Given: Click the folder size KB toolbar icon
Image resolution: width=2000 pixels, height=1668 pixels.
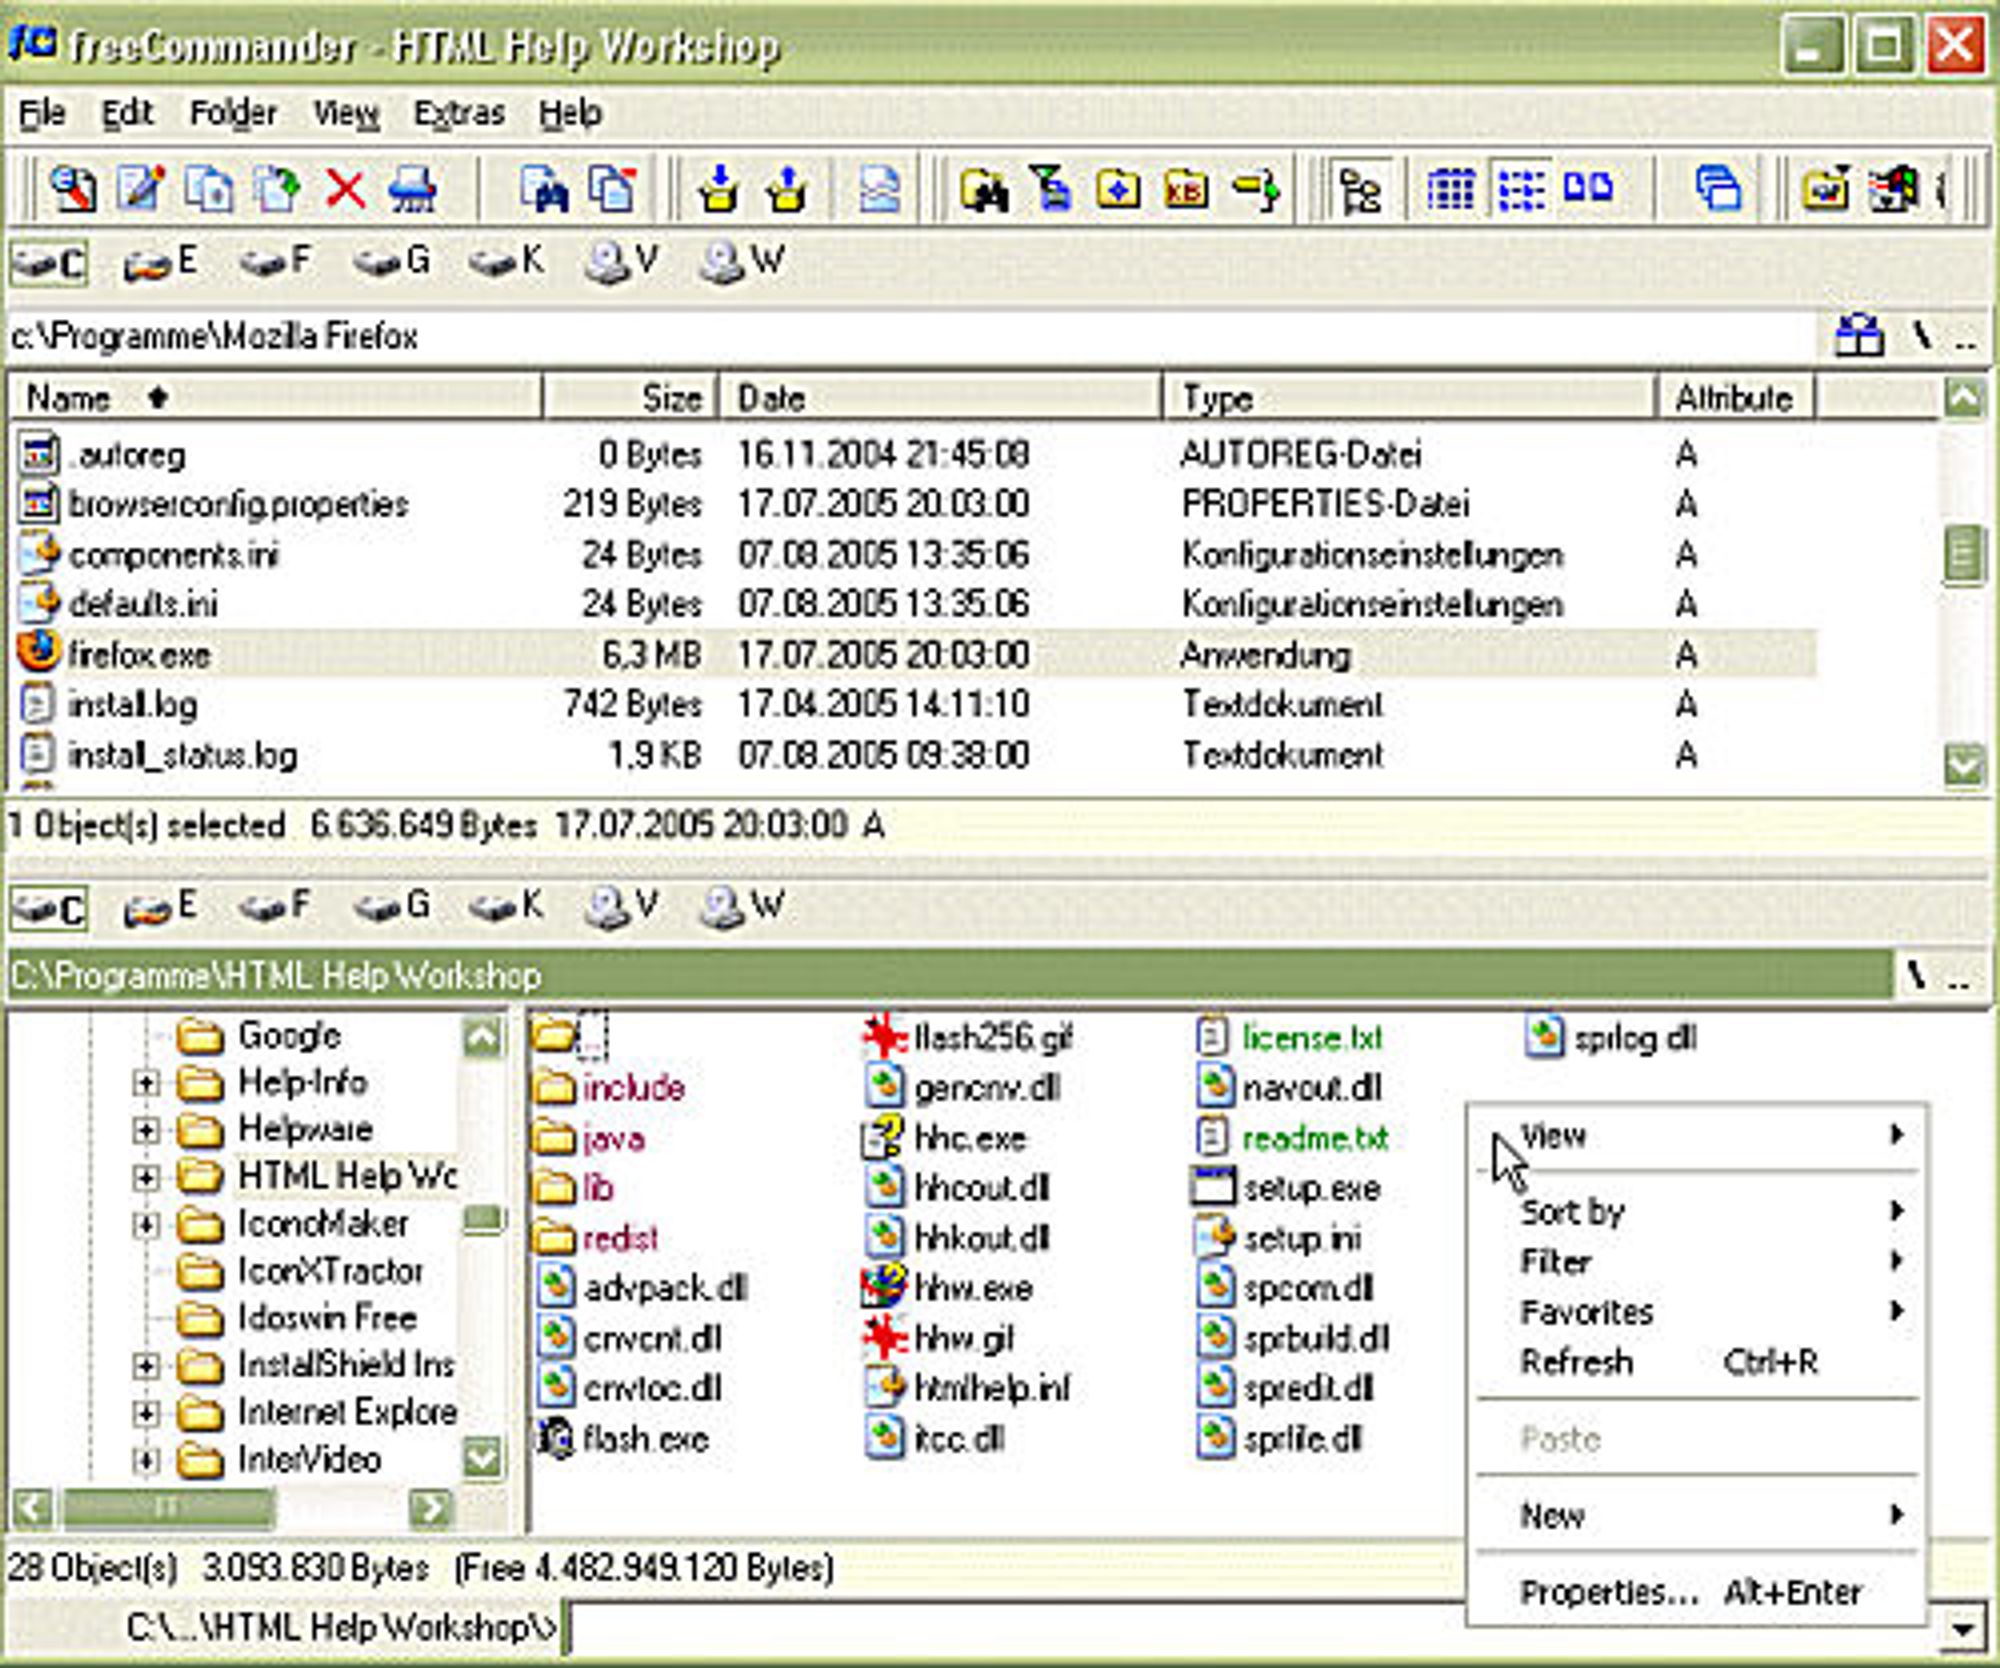Looking at the screenshot, I should pos(1186,188).
